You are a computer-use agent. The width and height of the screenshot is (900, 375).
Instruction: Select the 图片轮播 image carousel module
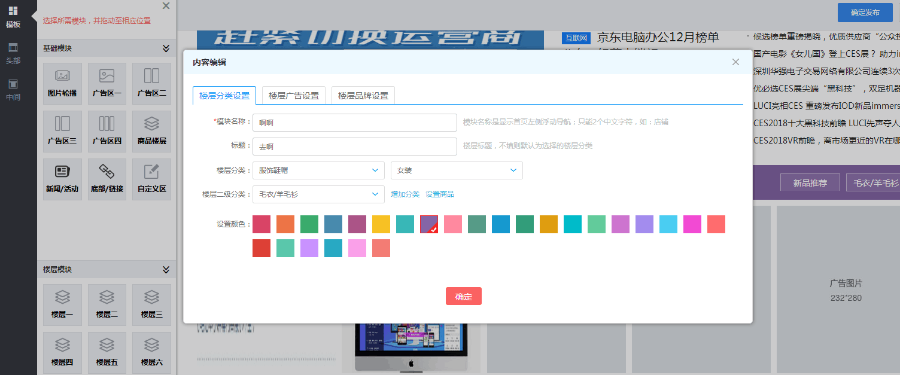(62, 83)
